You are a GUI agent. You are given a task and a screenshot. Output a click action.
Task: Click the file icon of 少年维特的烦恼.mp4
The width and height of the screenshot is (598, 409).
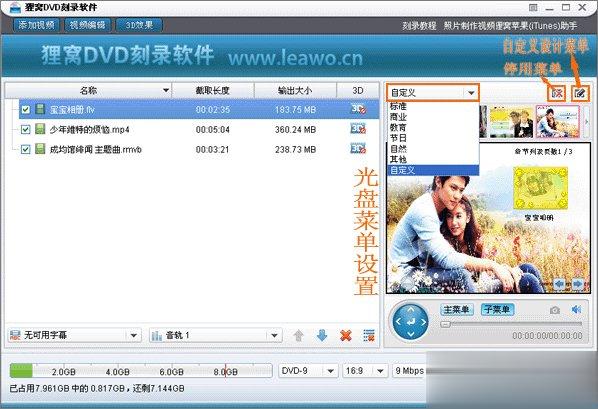pyautogui.click(x=40, y=129)
